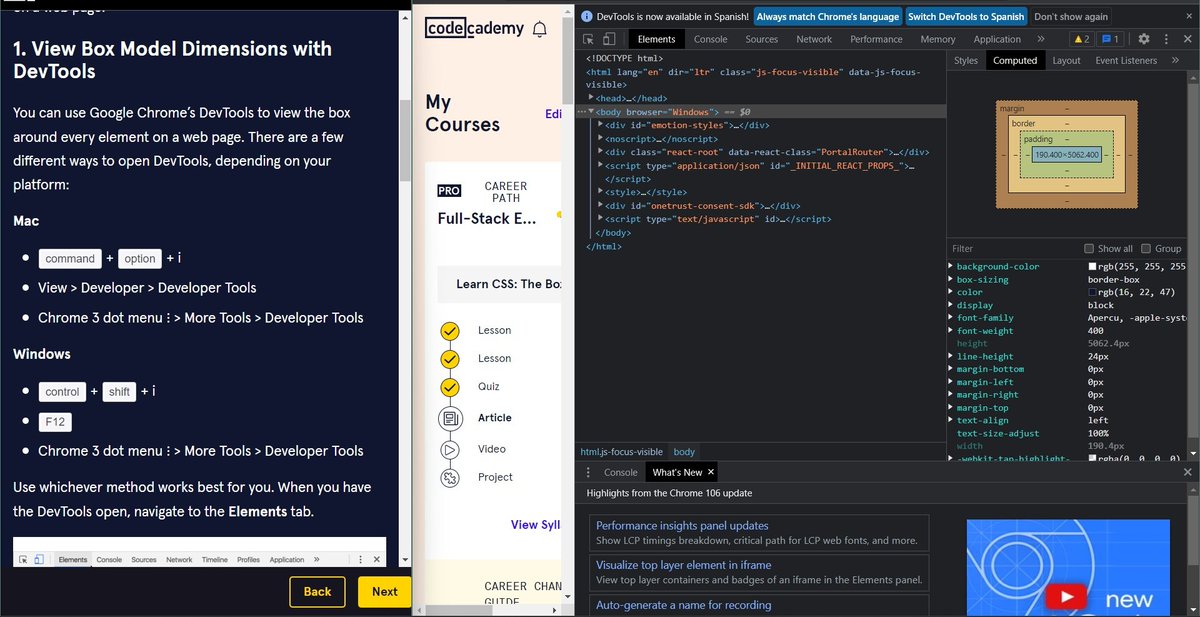Select the body breadcrumb item
The image size is (1200, 617).
(x=684, y=452)
